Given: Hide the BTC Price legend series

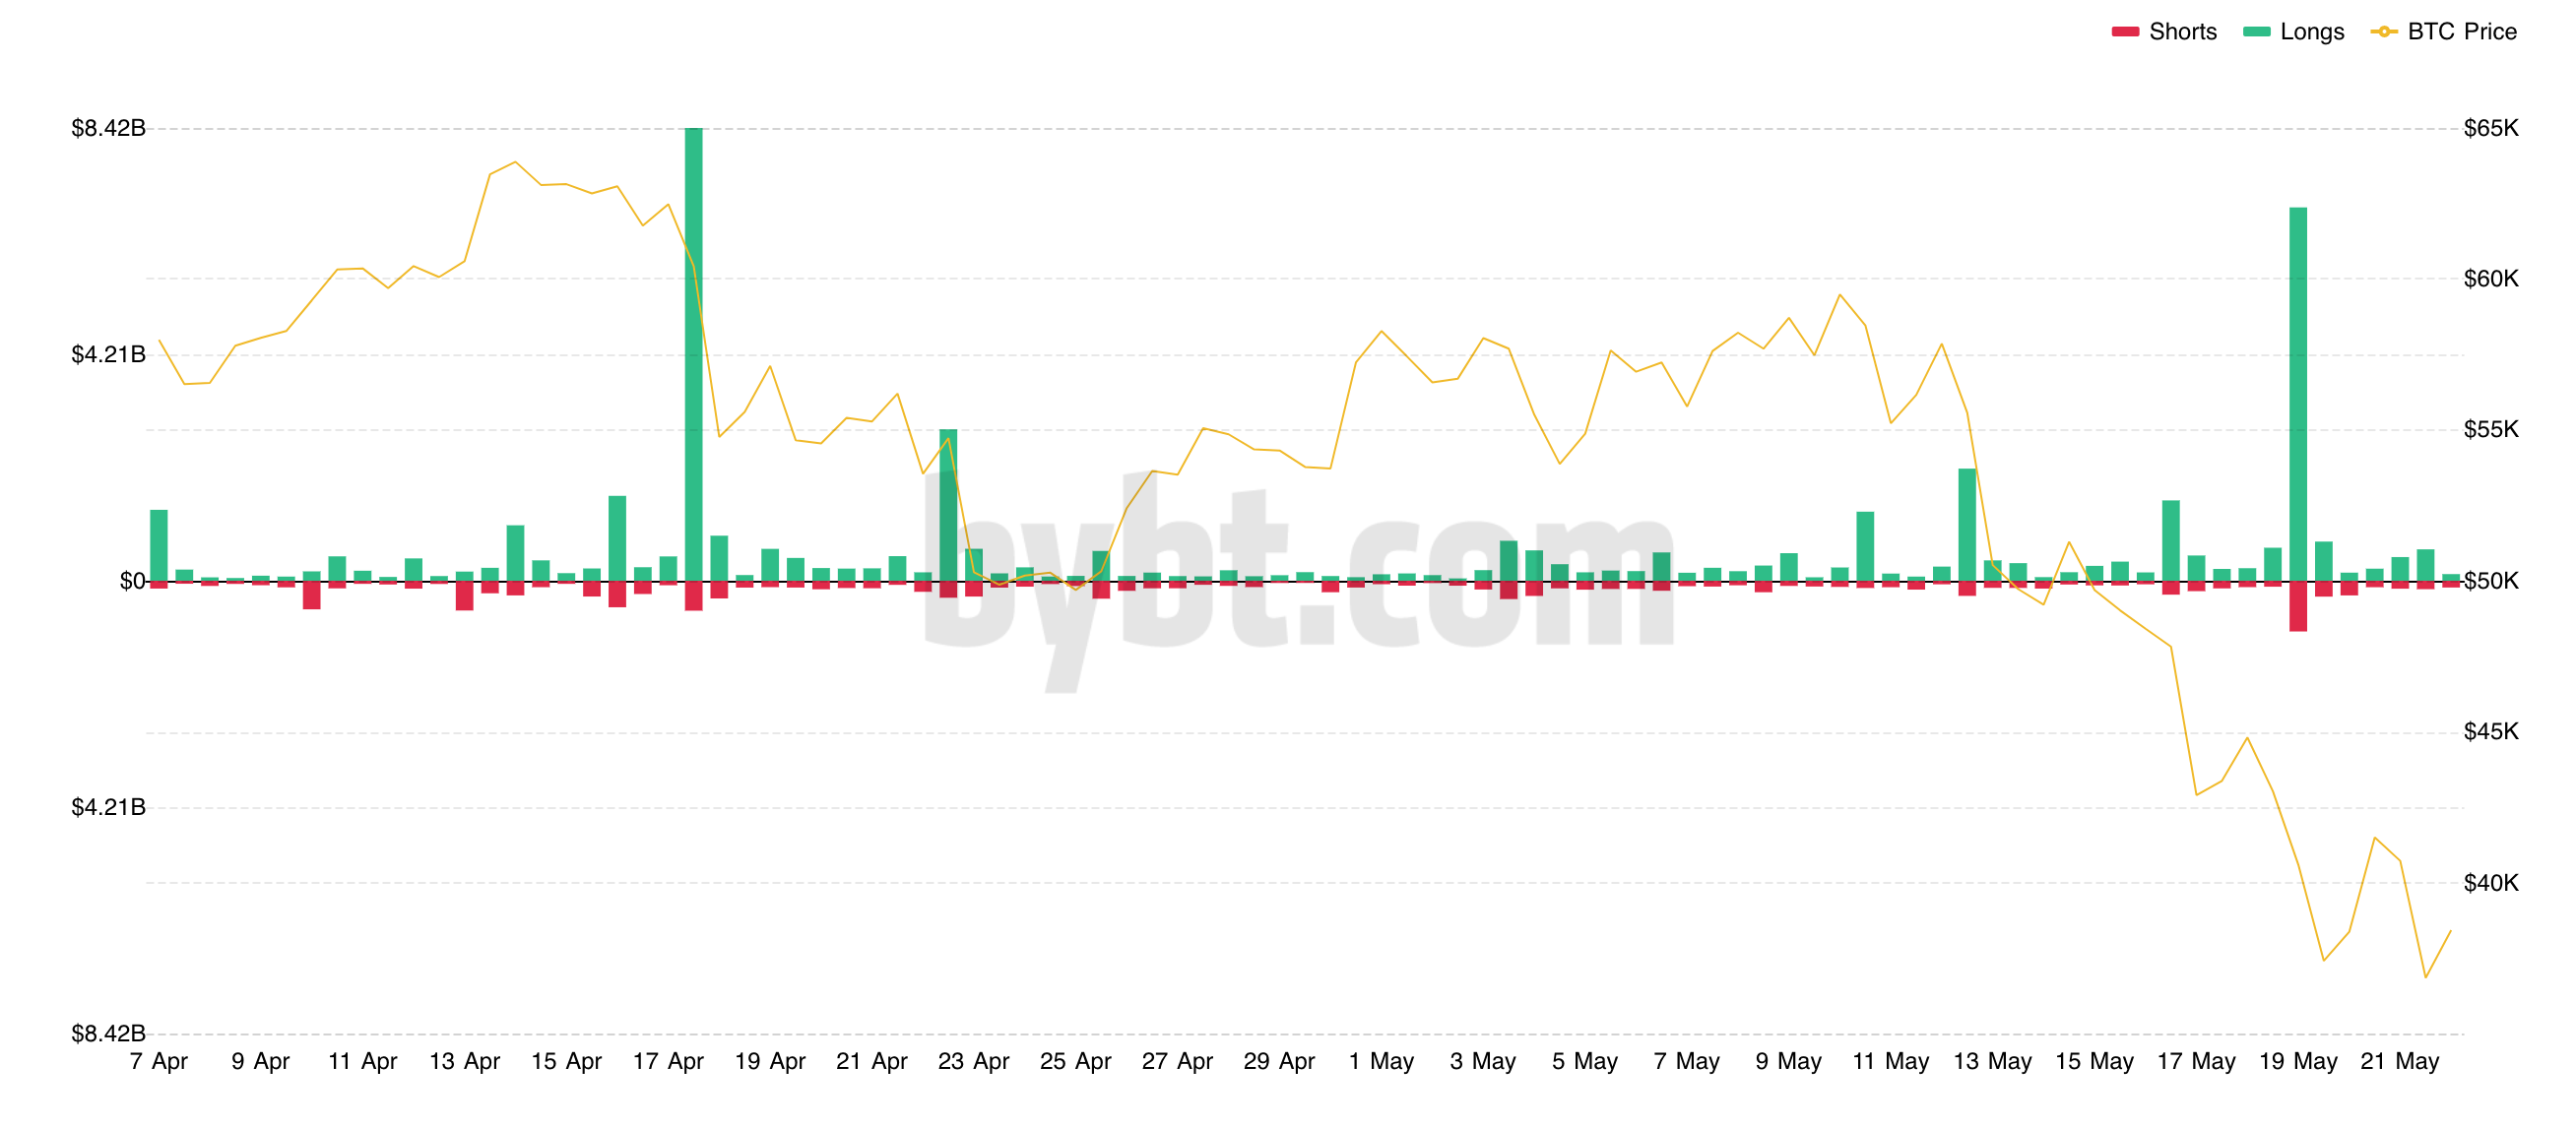Looking at the screenshot, I should [2461, 32].
